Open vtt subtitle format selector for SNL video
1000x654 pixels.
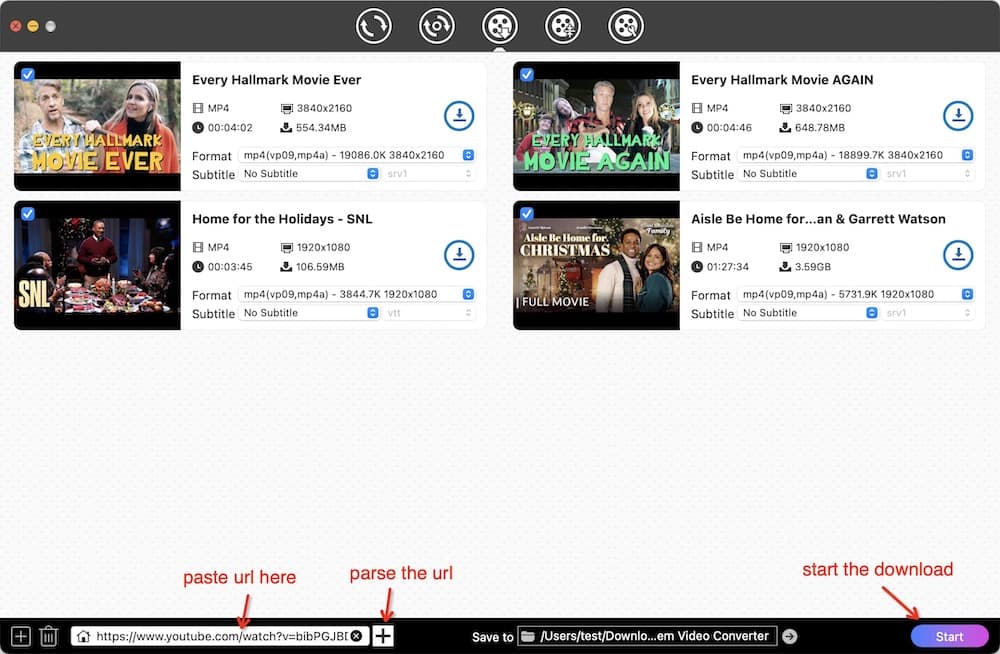(429, 313)
